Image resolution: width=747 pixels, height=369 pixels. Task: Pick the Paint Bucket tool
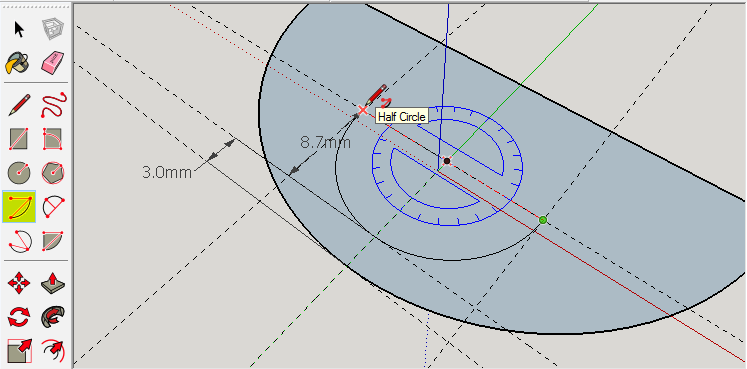point(19,63)
